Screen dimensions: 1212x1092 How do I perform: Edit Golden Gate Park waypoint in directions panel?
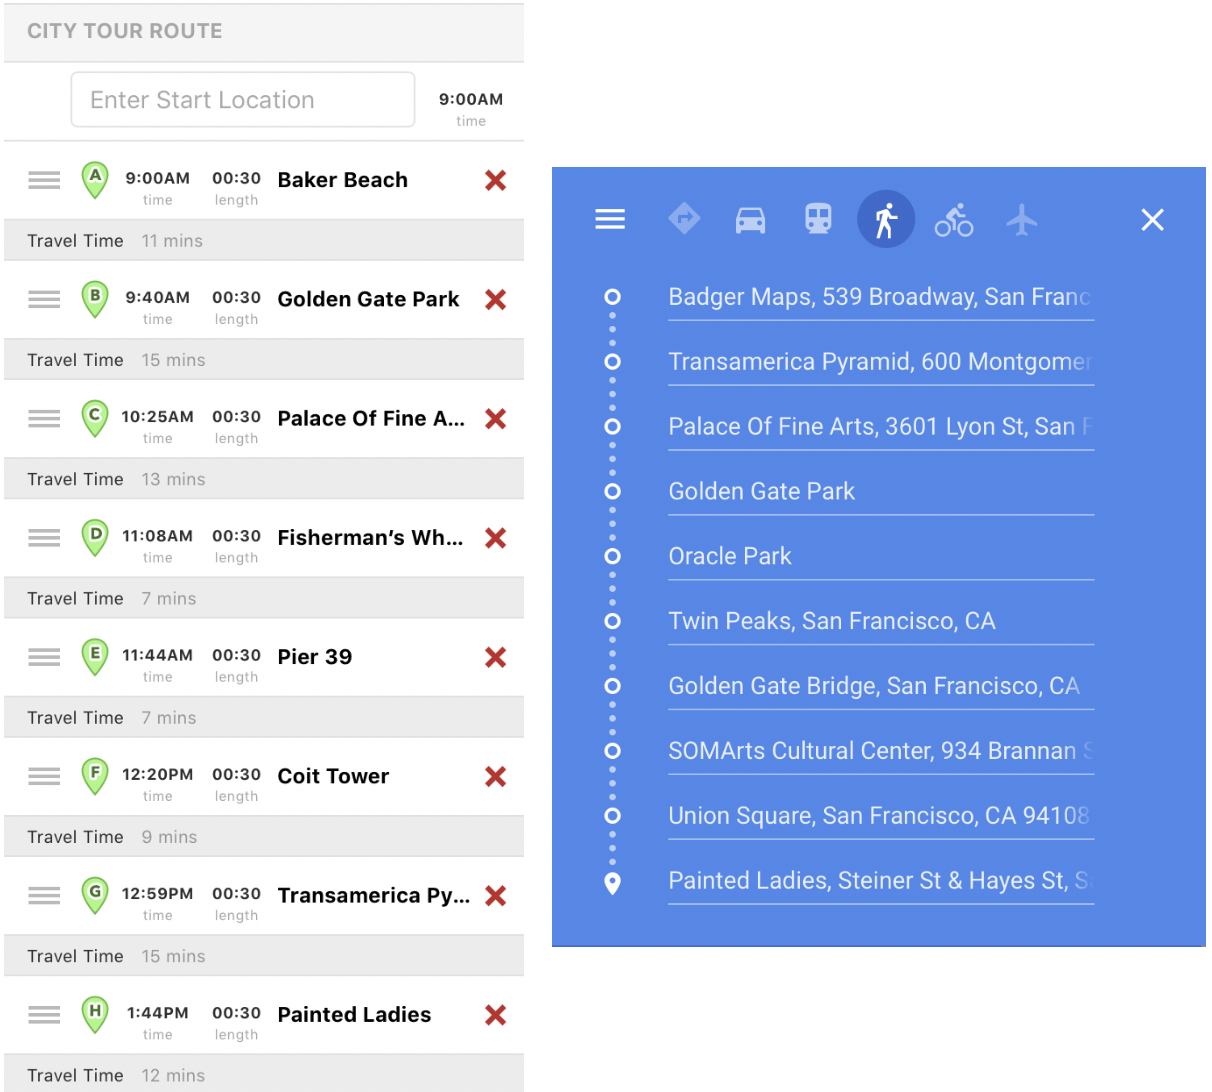coord(881,492)
